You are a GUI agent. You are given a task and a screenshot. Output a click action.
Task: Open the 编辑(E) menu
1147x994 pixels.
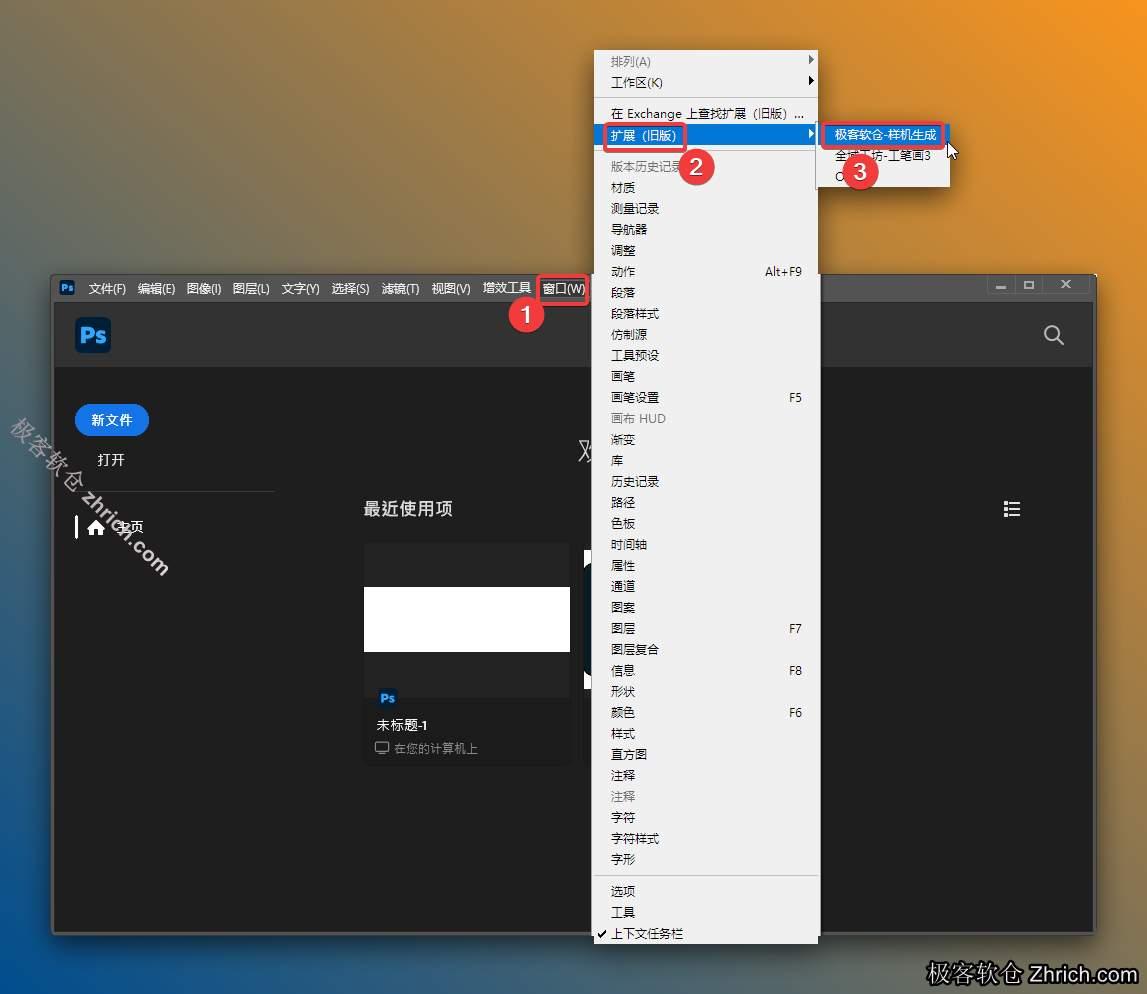pyautogui.click(x=157, y=289)
